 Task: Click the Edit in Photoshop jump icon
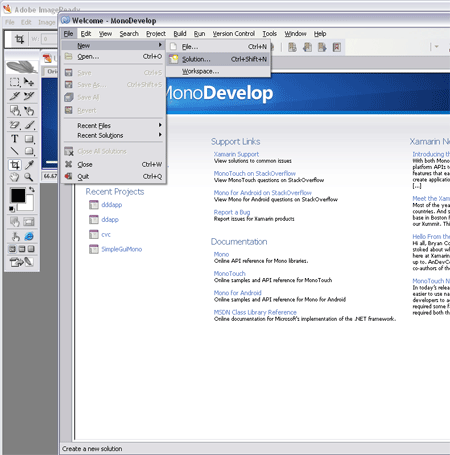[x=21, y=262]
